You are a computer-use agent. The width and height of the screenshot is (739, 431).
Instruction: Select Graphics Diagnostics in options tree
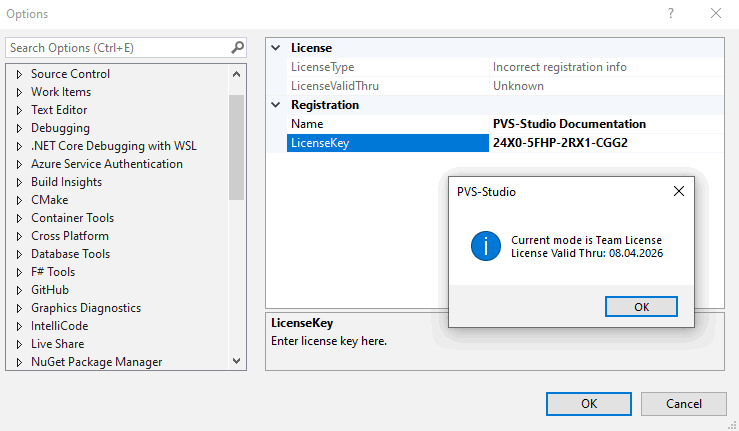pyautogui.click(x=86, y=308)
